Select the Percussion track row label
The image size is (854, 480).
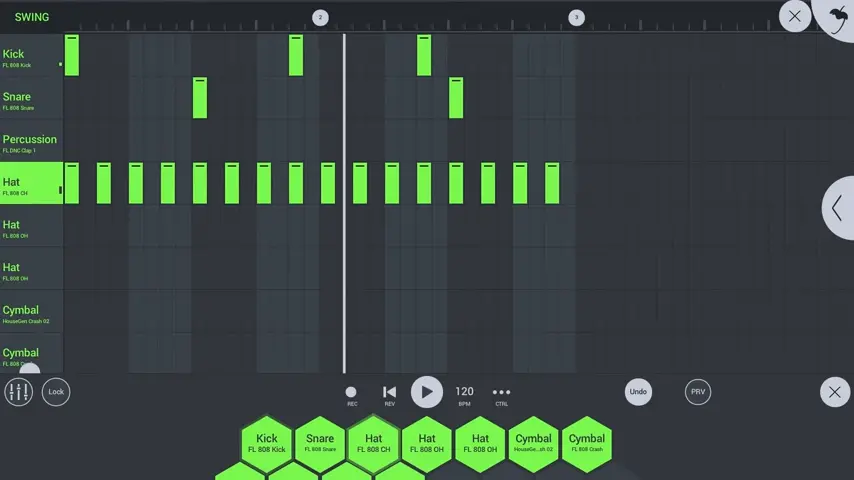[31, 141]
